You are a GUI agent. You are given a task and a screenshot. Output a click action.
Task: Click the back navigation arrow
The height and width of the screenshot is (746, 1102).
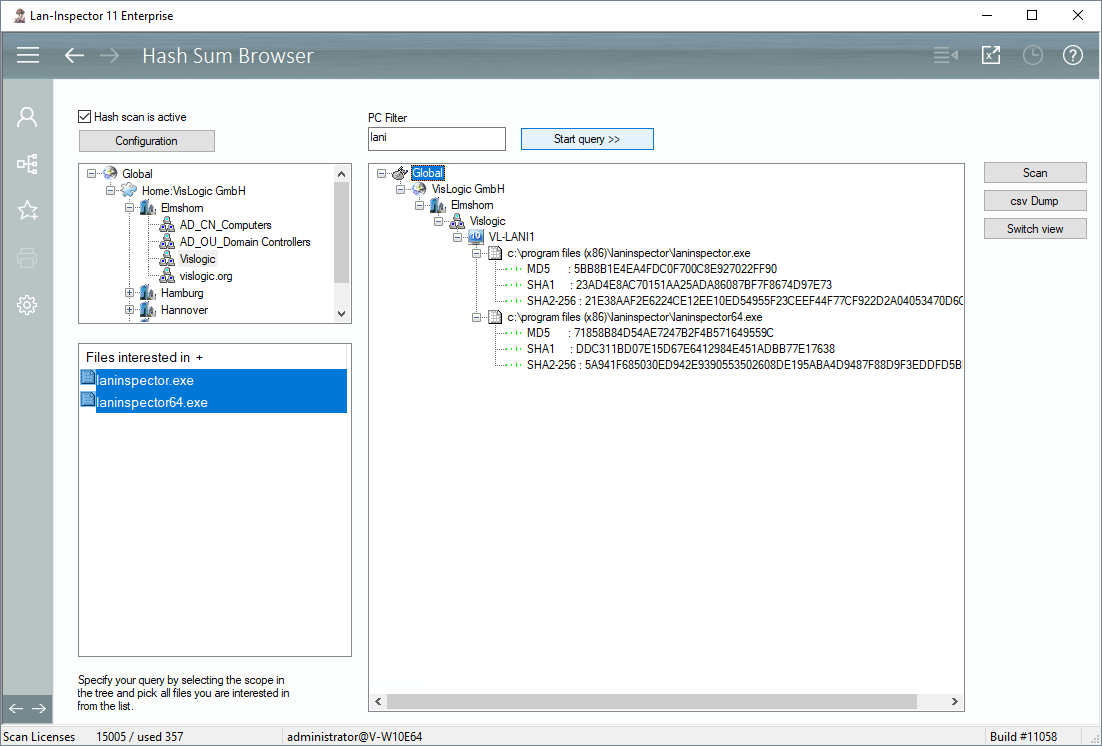[x=74, y=55]
